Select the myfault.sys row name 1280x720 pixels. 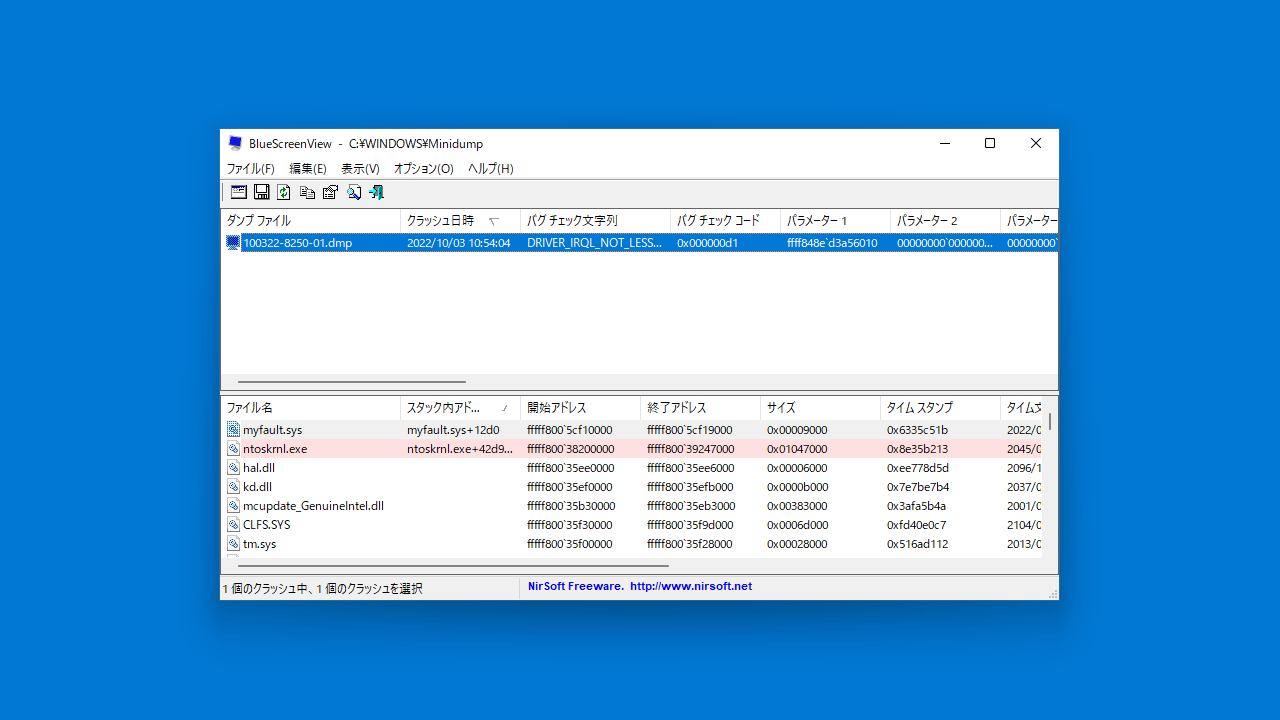tap(272, 430)
